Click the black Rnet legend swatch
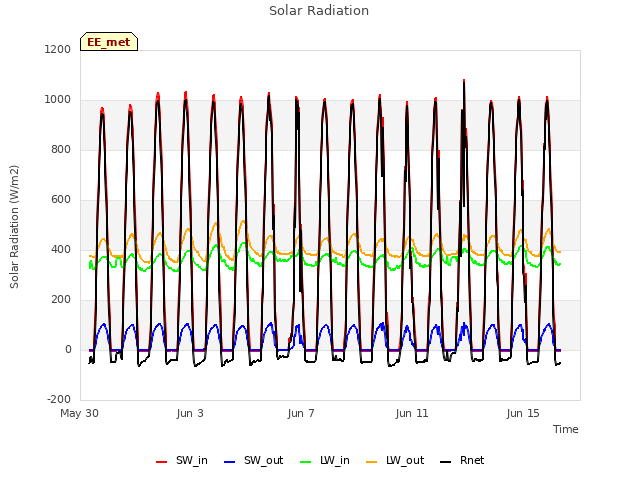This screenshot has height=480, width=640. [446, 462]
